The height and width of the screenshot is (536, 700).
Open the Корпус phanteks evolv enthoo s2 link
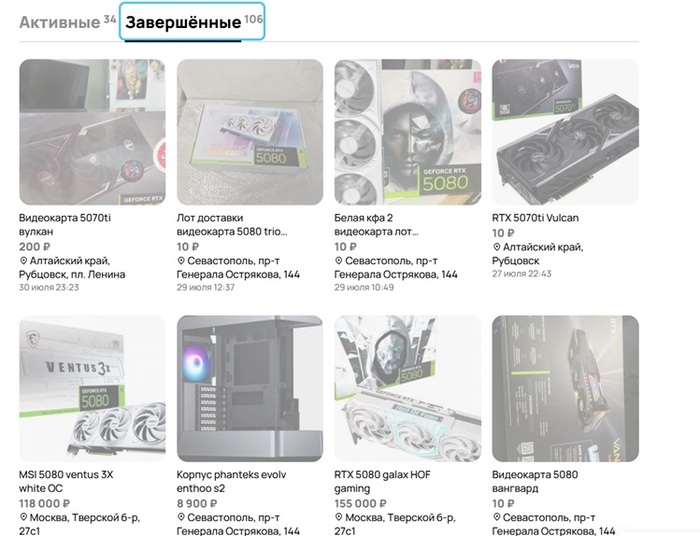231,481
